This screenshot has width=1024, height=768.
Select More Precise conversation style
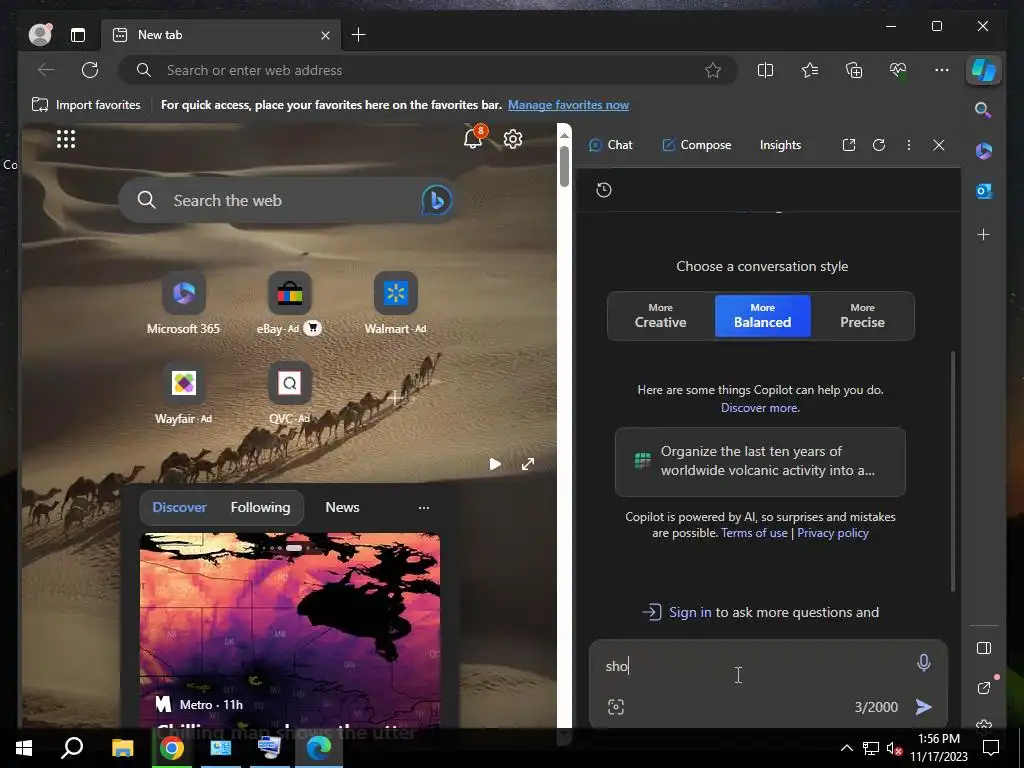click(x=862, y=316)
